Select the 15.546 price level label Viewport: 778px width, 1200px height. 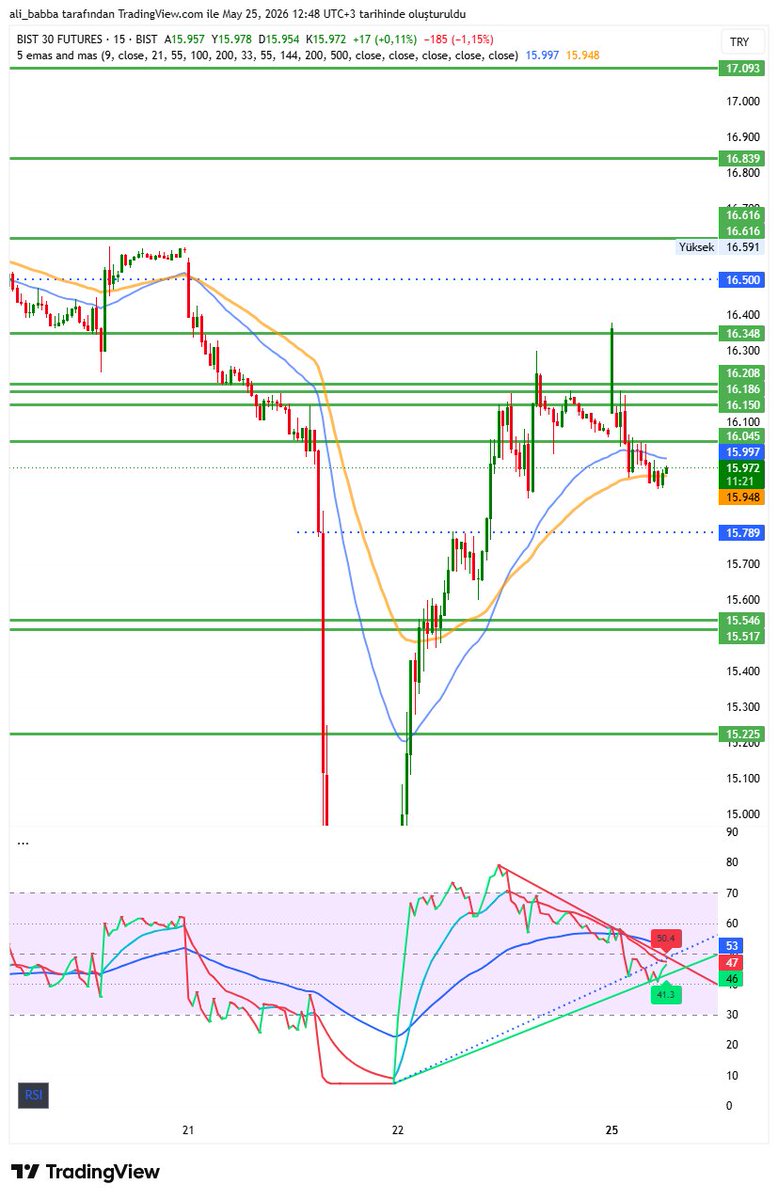[741, 621]
